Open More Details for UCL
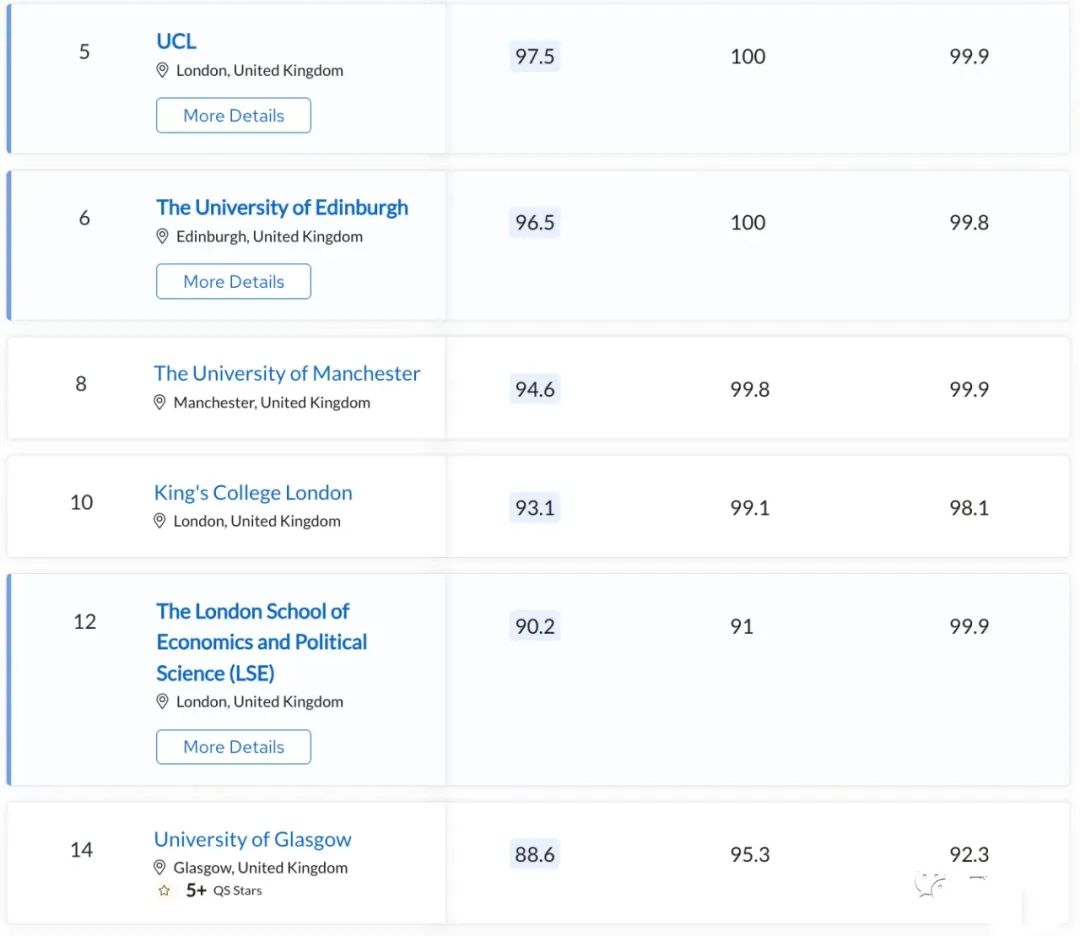The width and height of the screenshot is (1080, 936). click(x=233, y=115)
